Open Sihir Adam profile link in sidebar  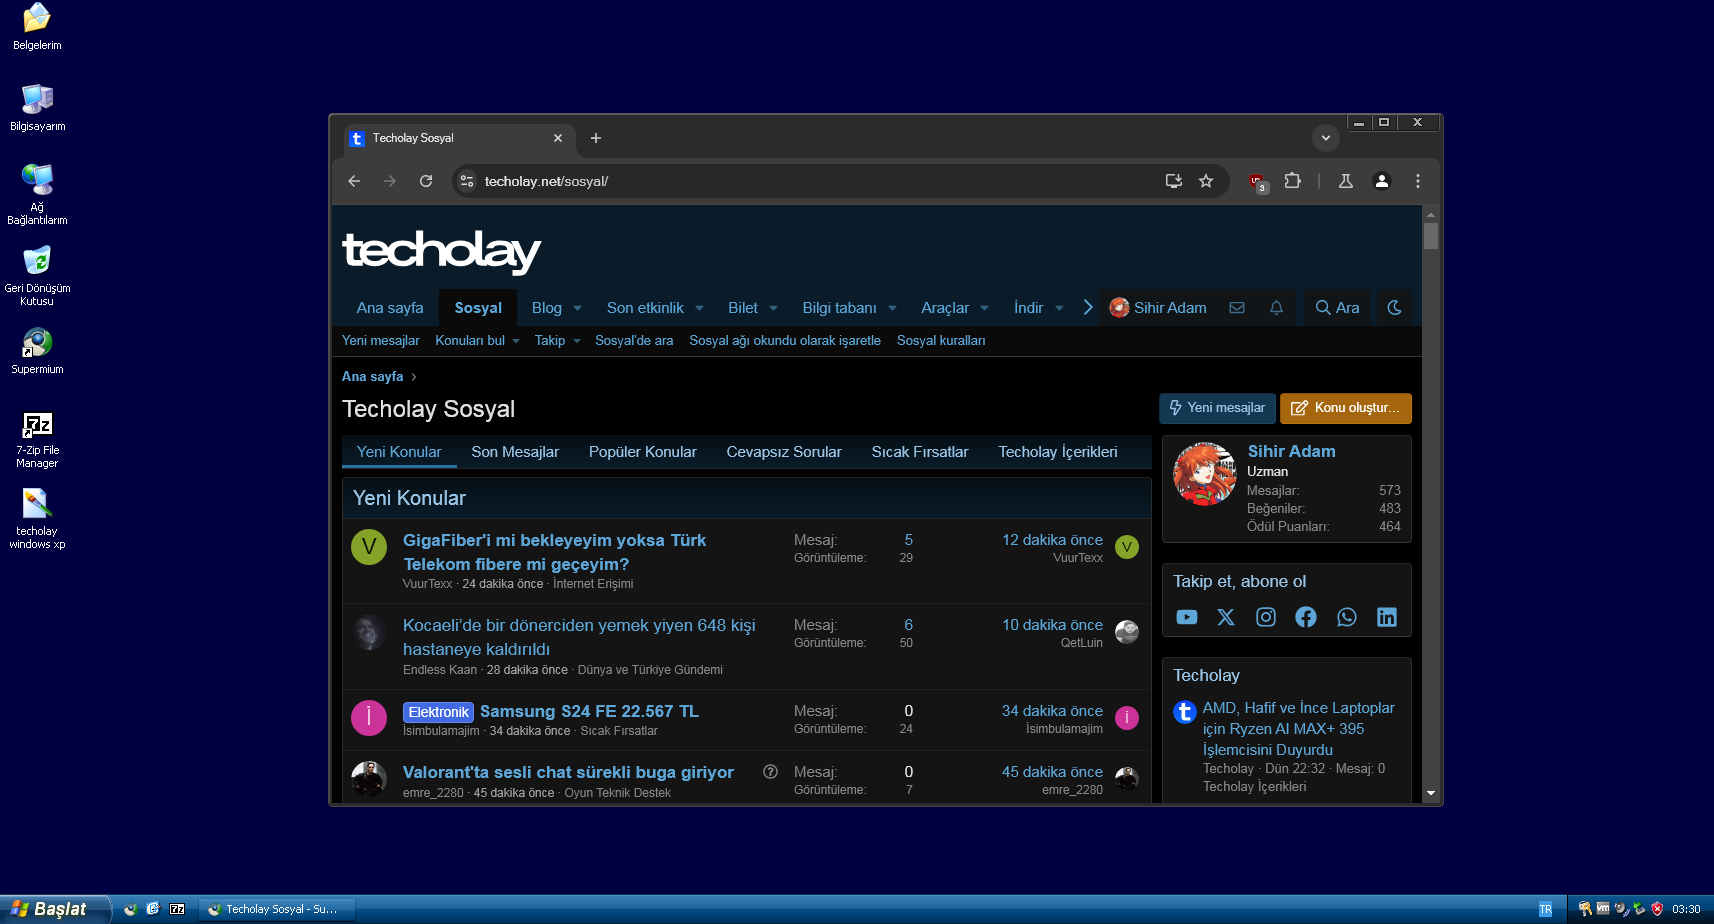(1291, 451)
